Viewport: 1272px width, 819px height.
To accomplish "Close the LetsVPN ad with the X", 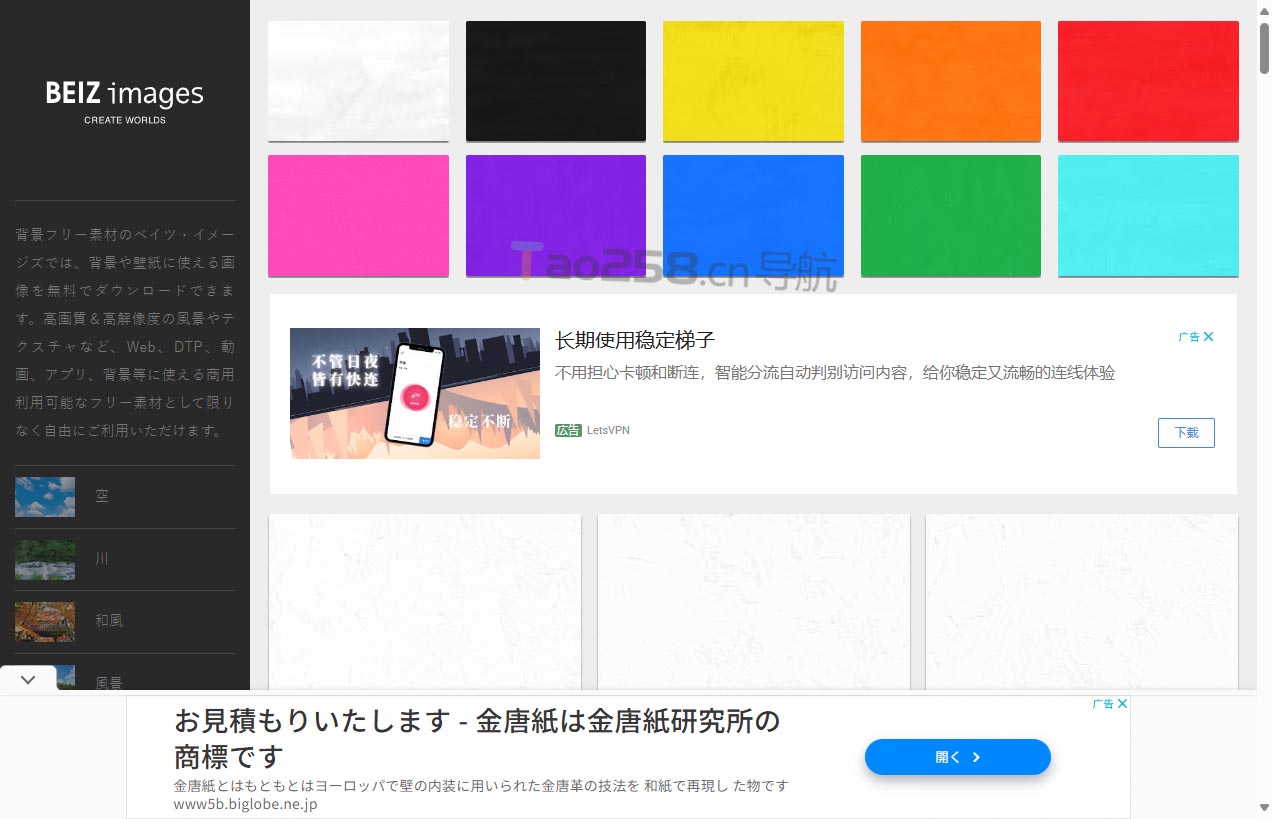I will tap(1209, 337).
